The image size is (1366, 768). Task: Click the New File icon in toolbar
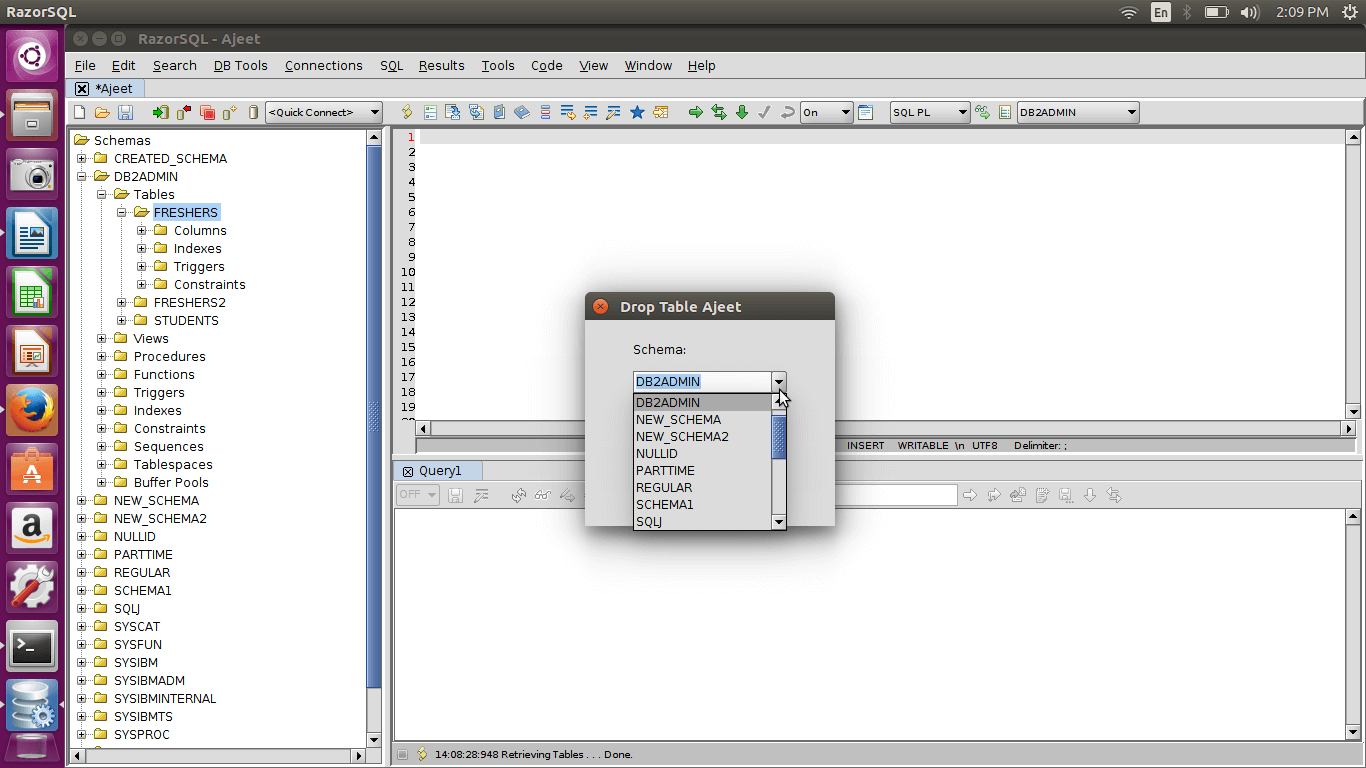pyautogui.click(x=80, y=113)
